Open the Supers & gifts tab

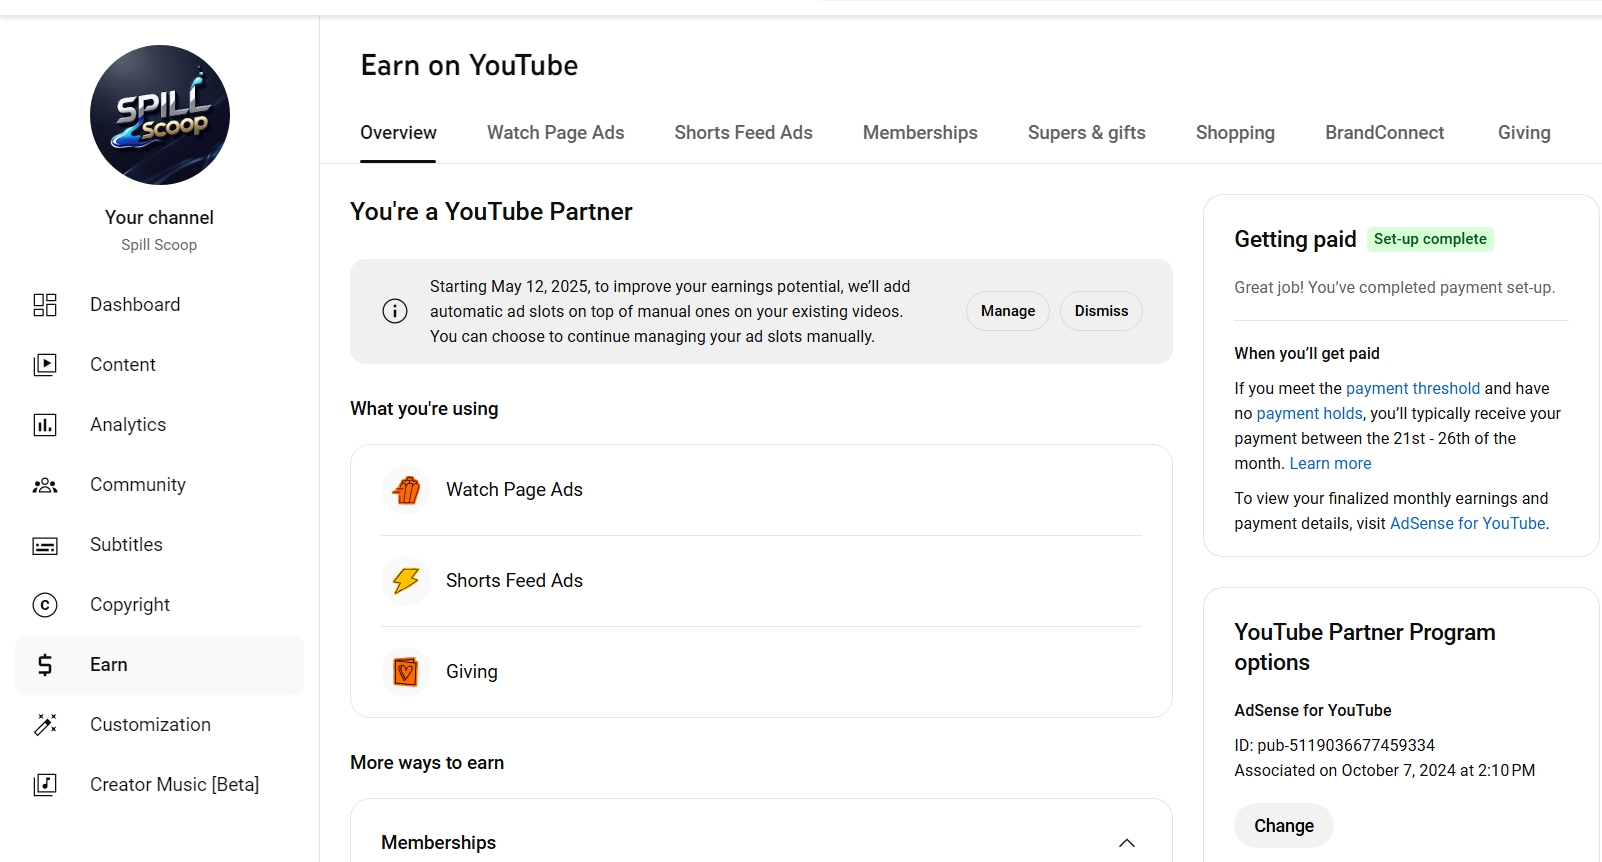pos(1087,133)
